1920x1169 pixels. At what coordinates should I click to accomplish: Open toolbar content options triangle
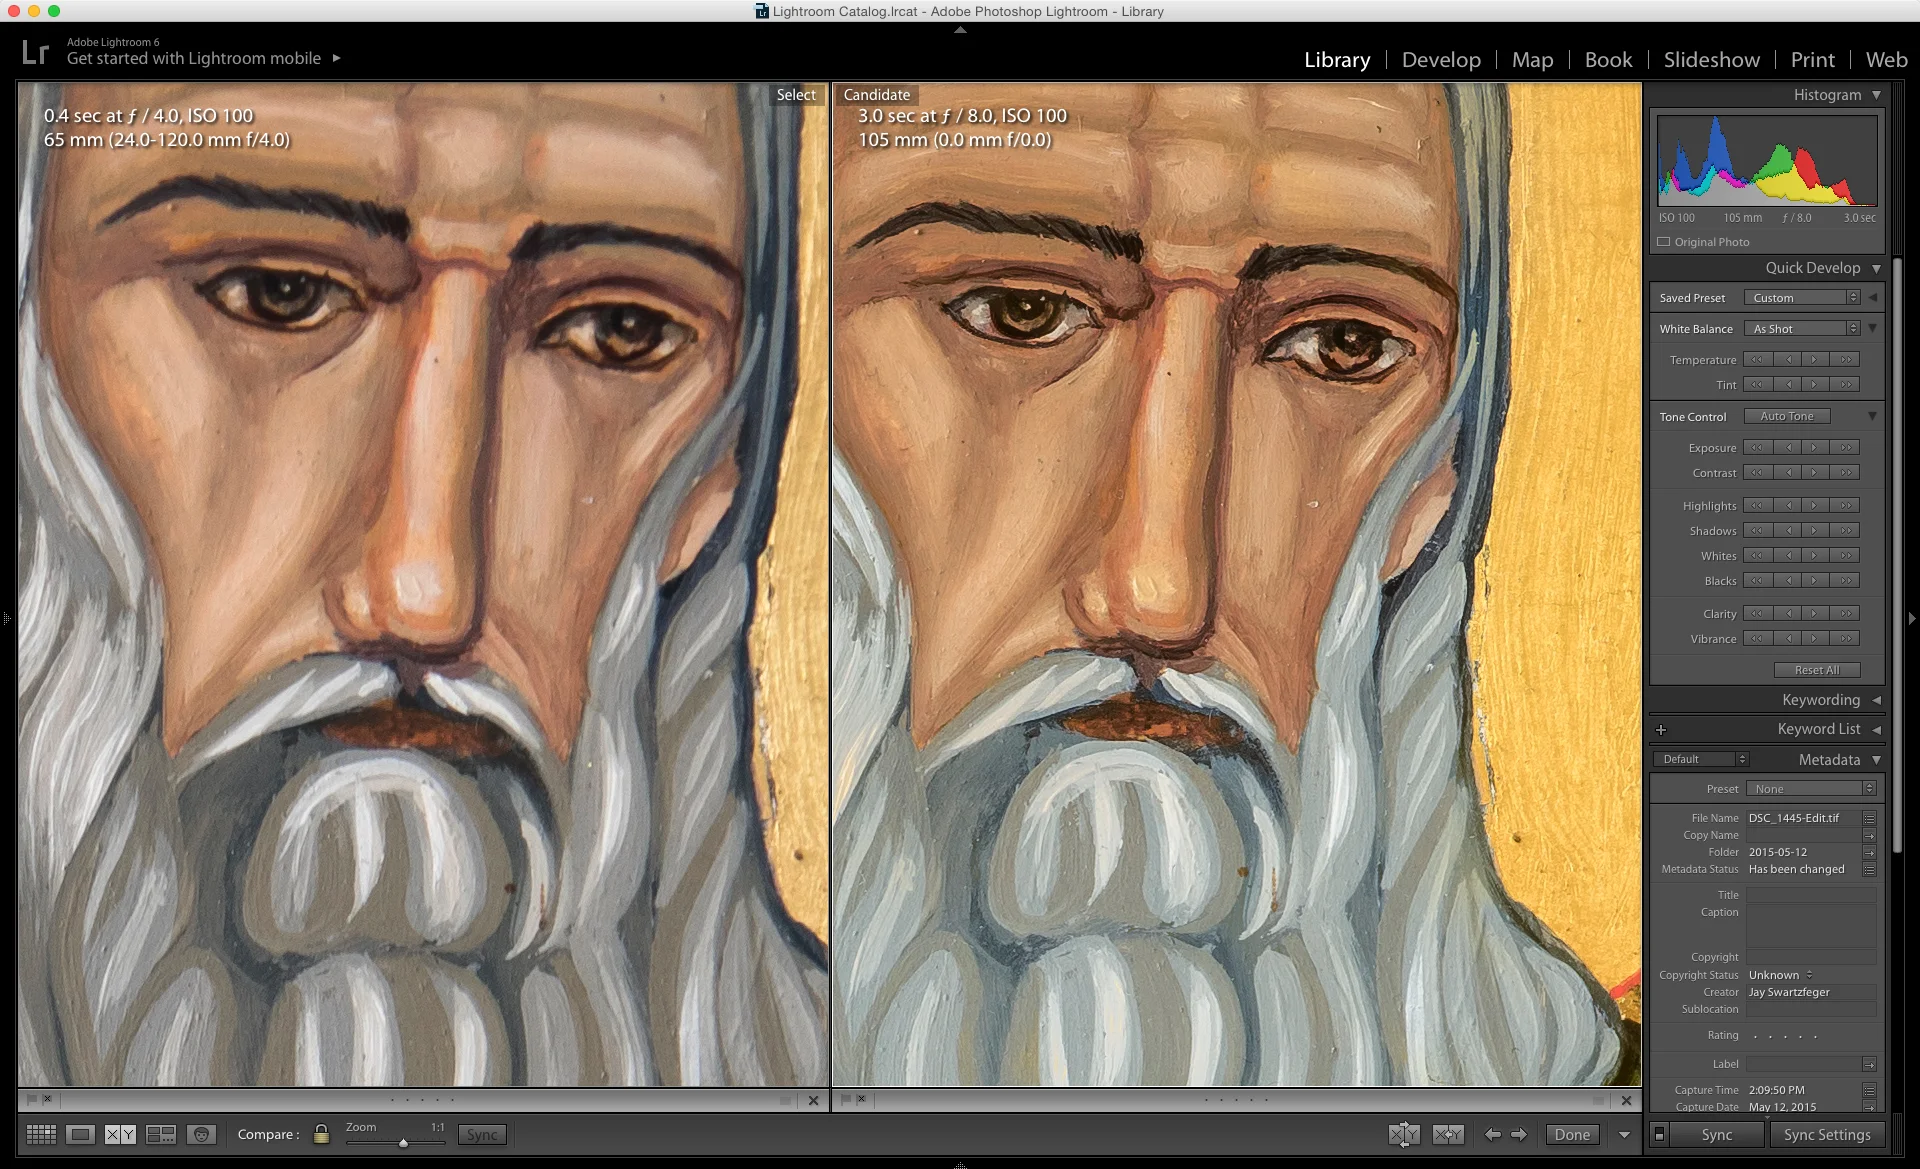pyautogui.click(x=1624, y=1135)
